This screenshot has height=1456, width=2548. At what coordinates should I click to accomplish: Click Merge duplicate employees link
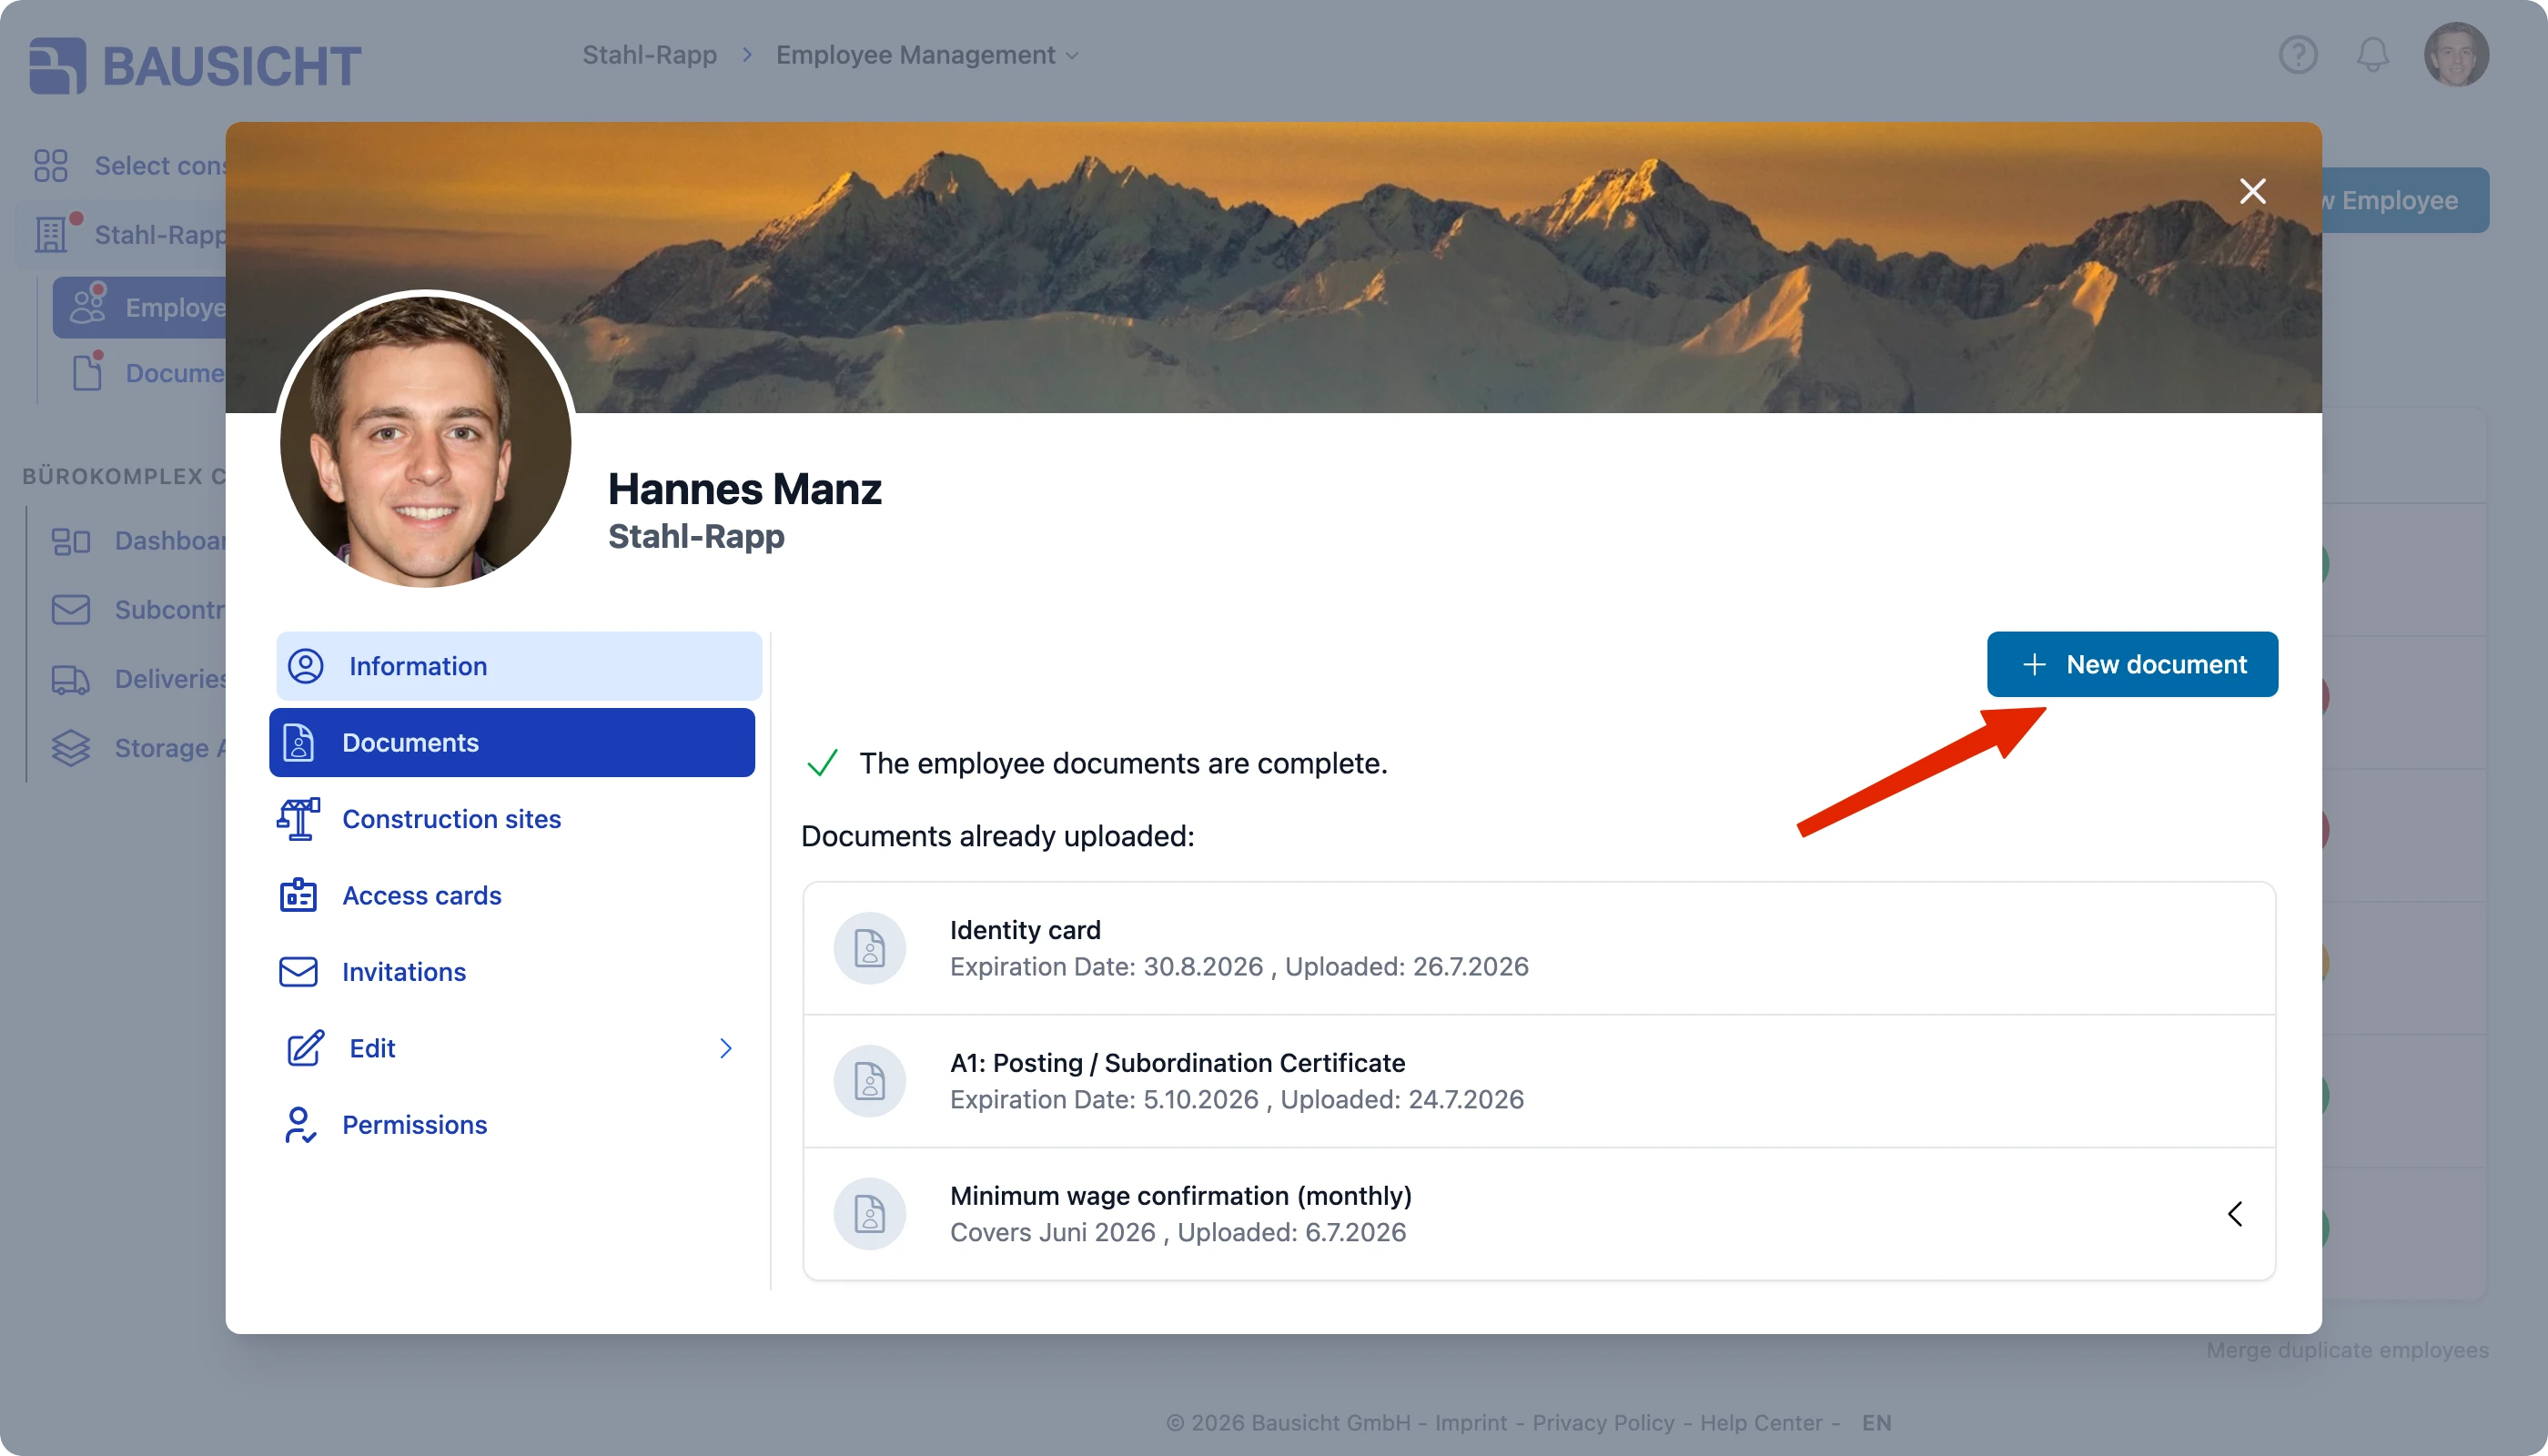pyautogui.click(x=2347, y=1350)
